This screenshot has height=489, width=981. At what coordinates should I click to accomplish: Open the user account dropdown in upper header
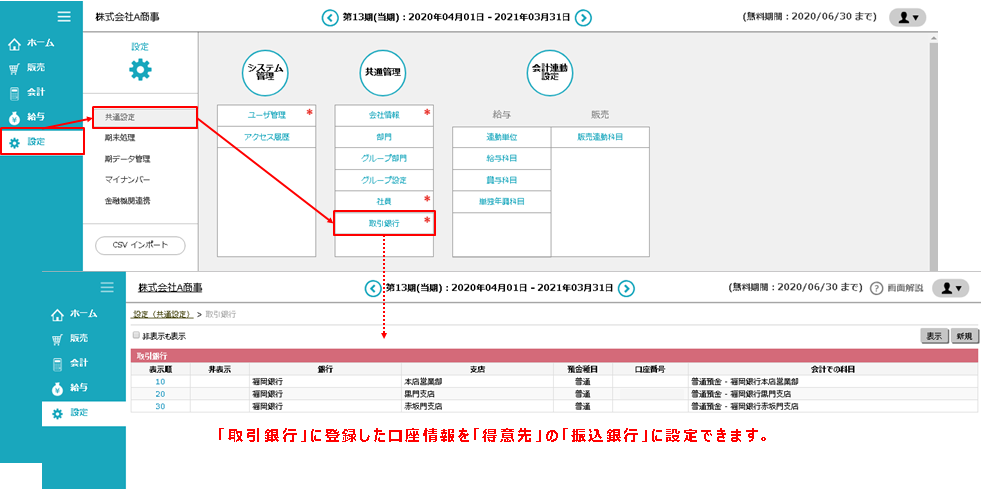(907, 17)
